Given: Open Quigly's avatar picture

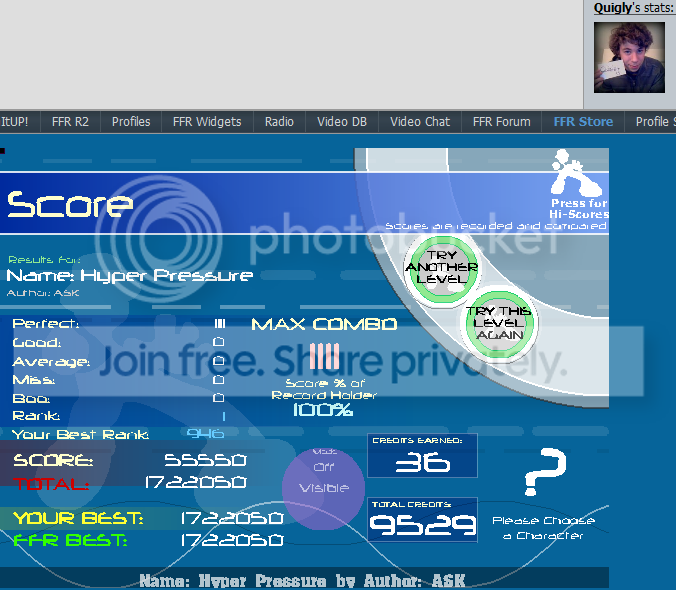Looking at the screenshot, I should pos(629,57).
